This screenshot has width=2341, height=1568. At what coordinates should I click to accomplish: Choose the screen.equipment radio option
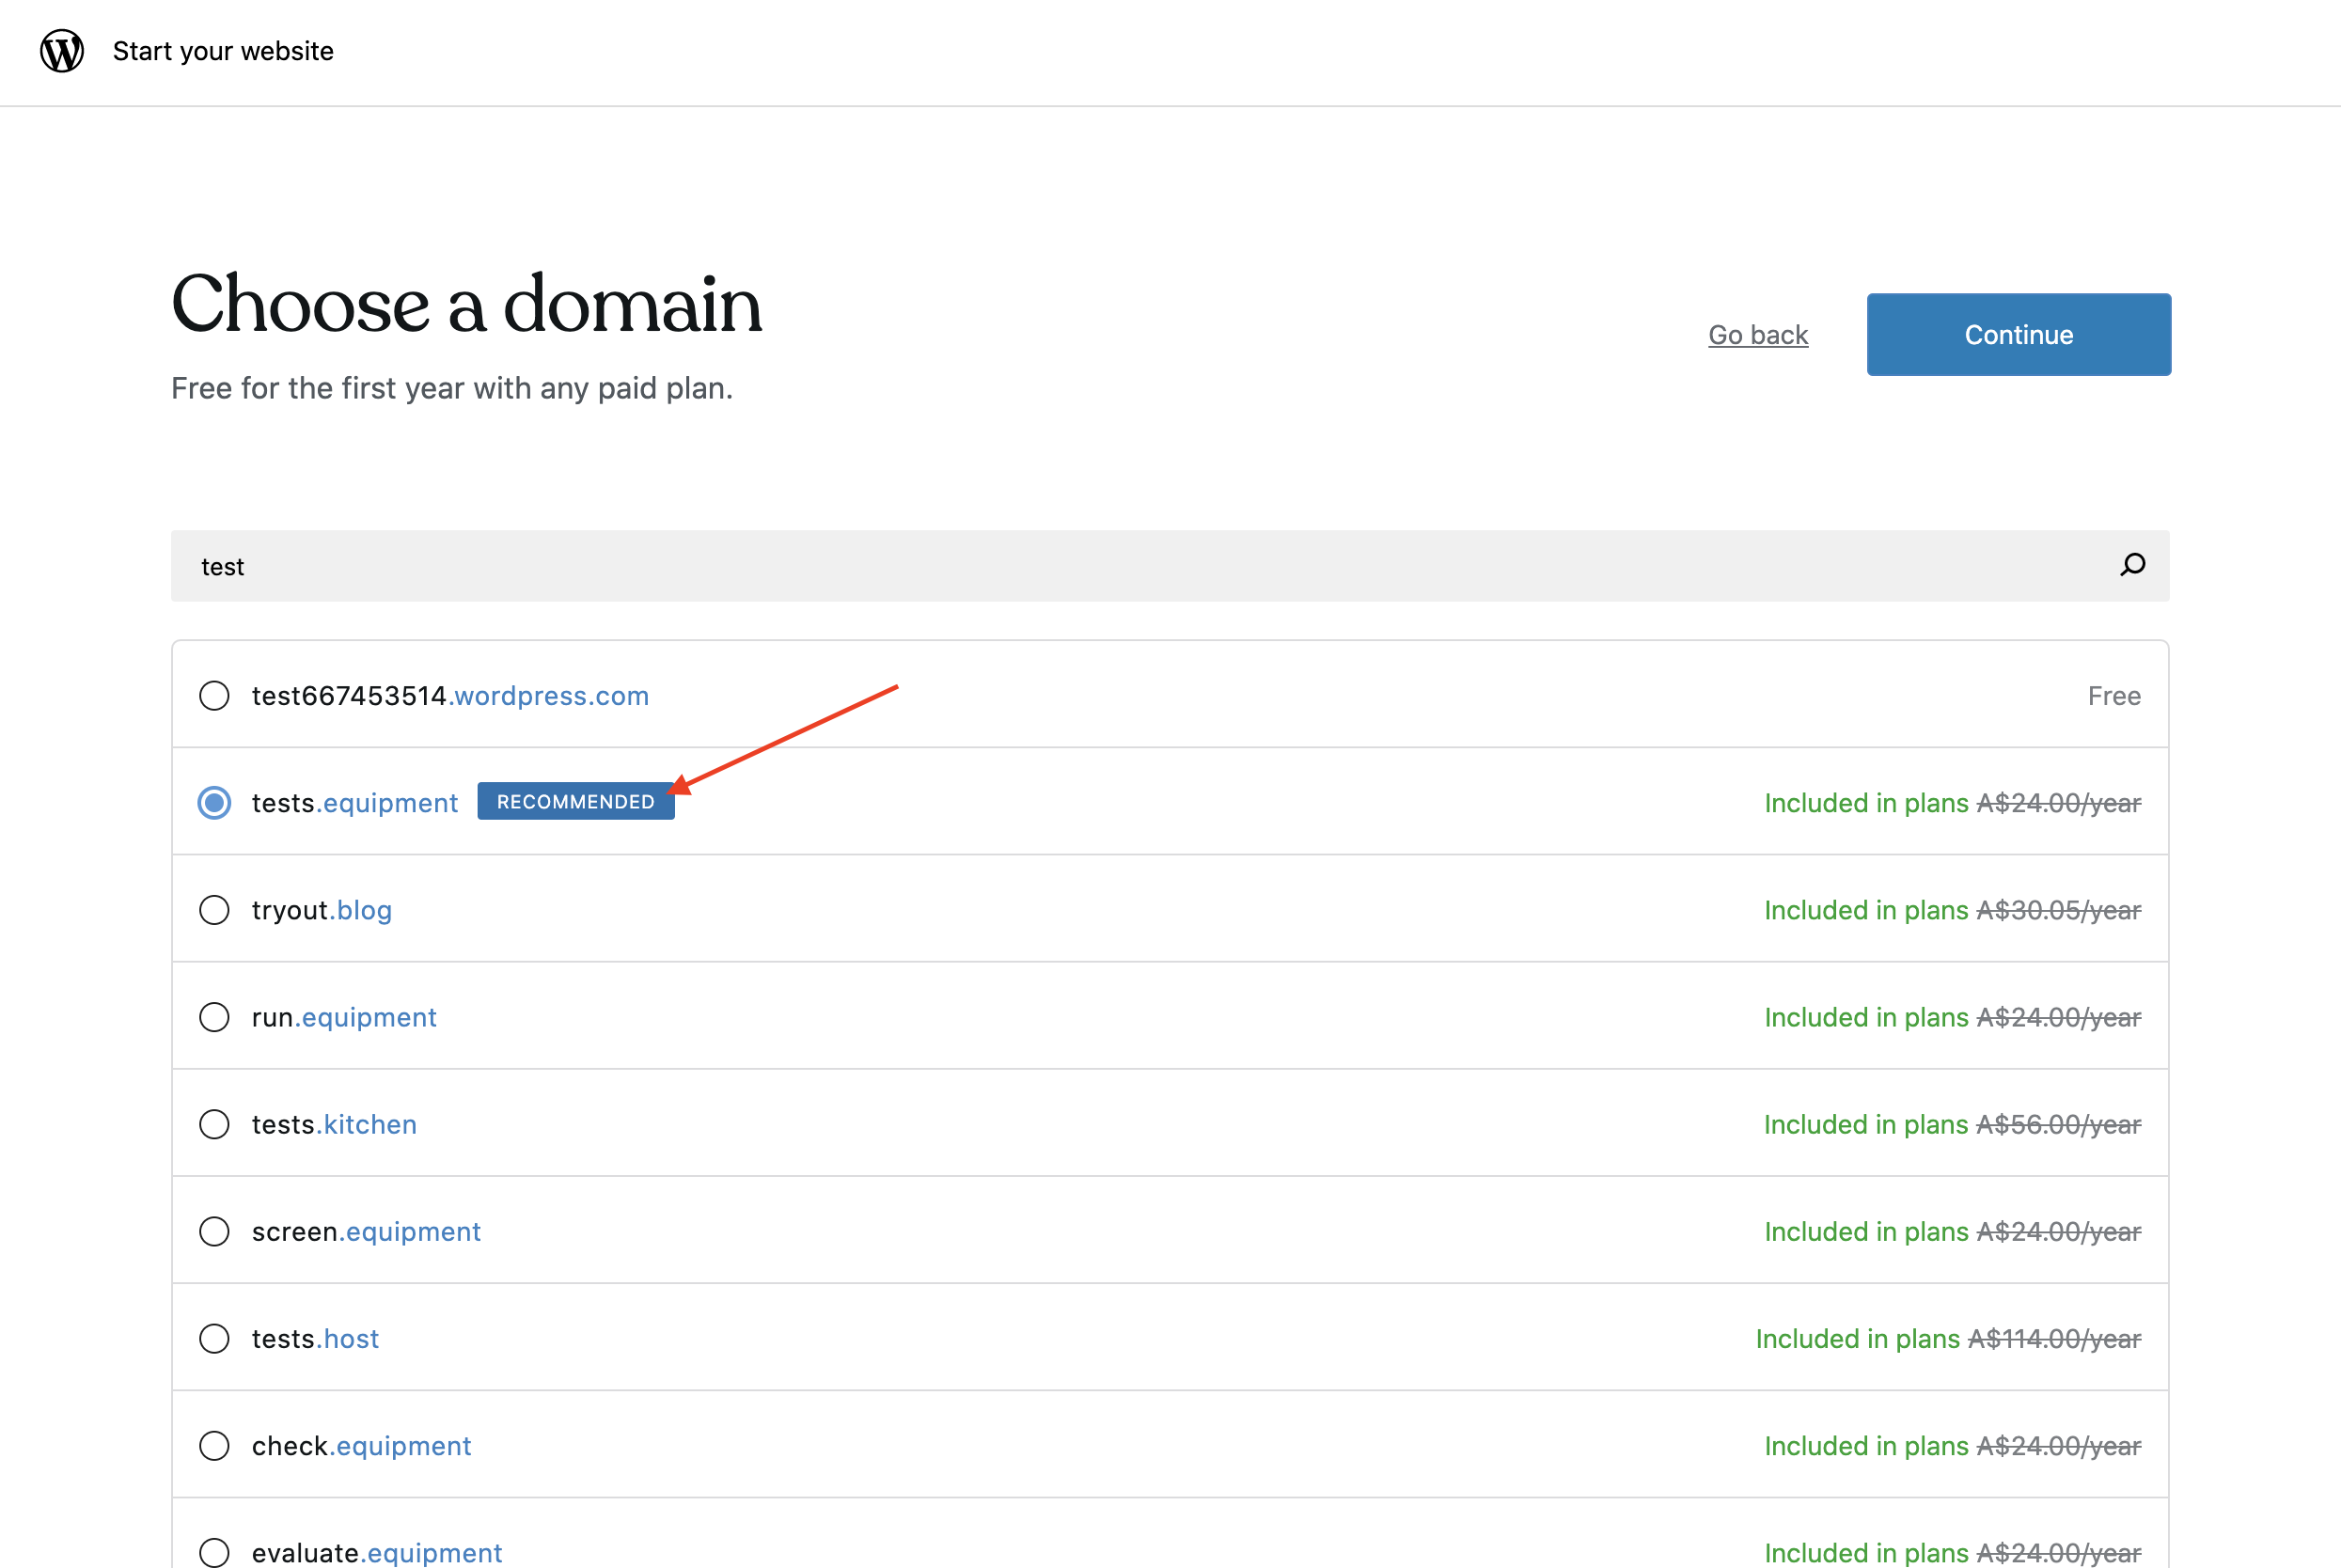(x=214, y=1231)
